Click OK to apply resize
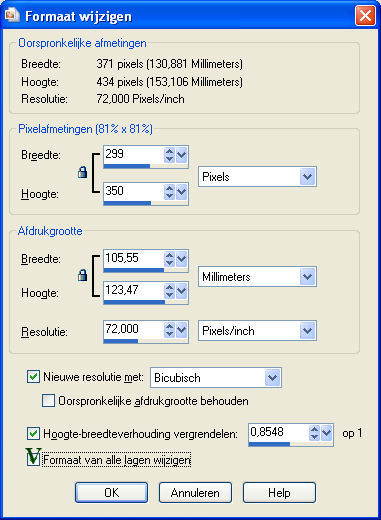The height and width of the screenshot is (520, 381). pyautogui.click(x=111, y=492)
